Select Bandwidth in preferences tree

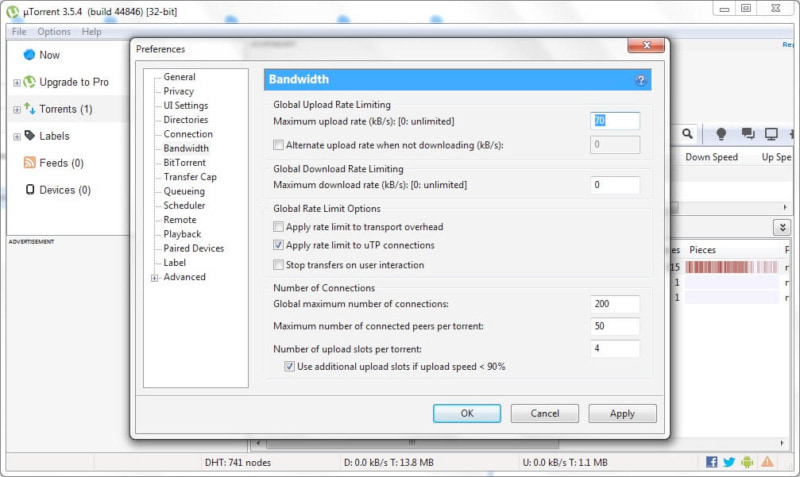click(x=186, y=148)
